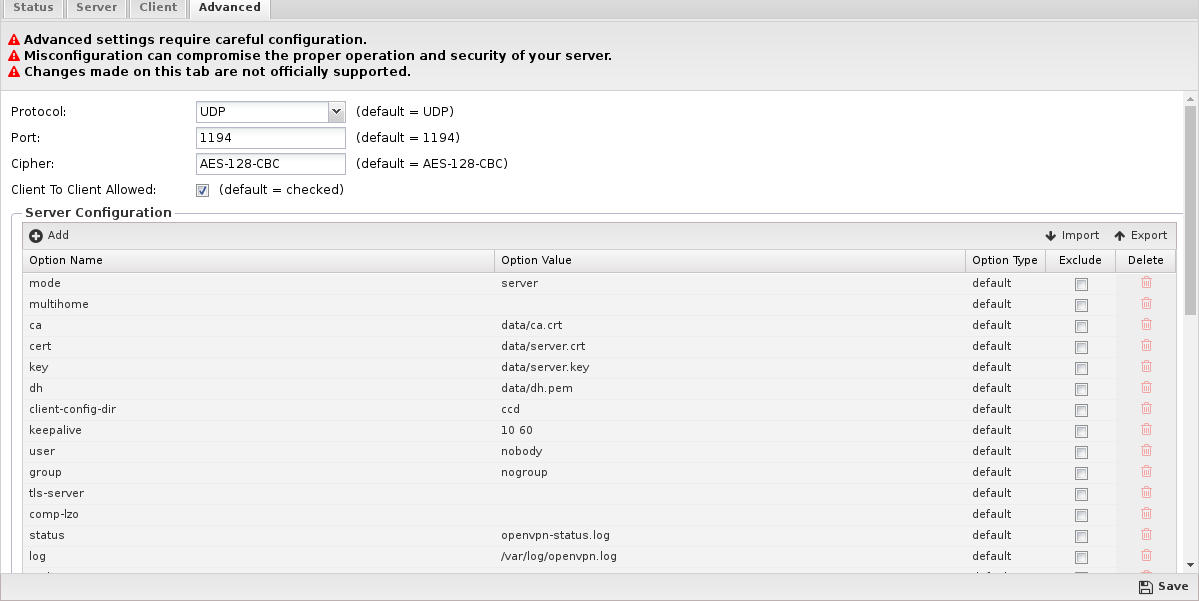Delete the mode option via trash icon

tap(1146, 283)
